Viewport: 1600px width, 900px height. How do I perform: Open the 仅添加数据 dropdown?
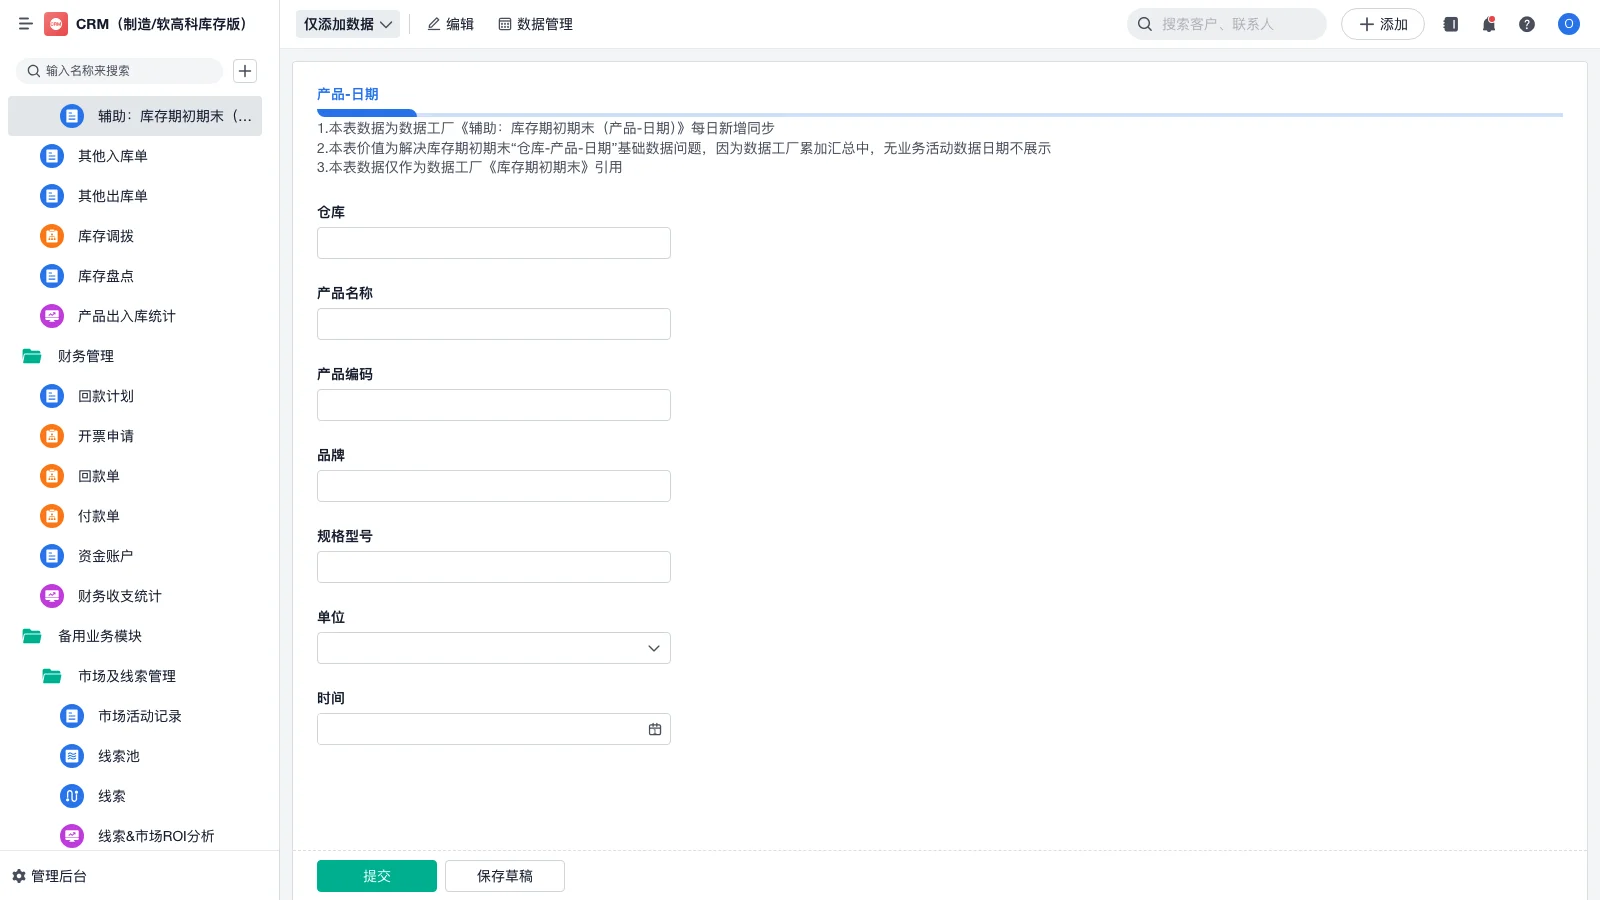point(347,23)
